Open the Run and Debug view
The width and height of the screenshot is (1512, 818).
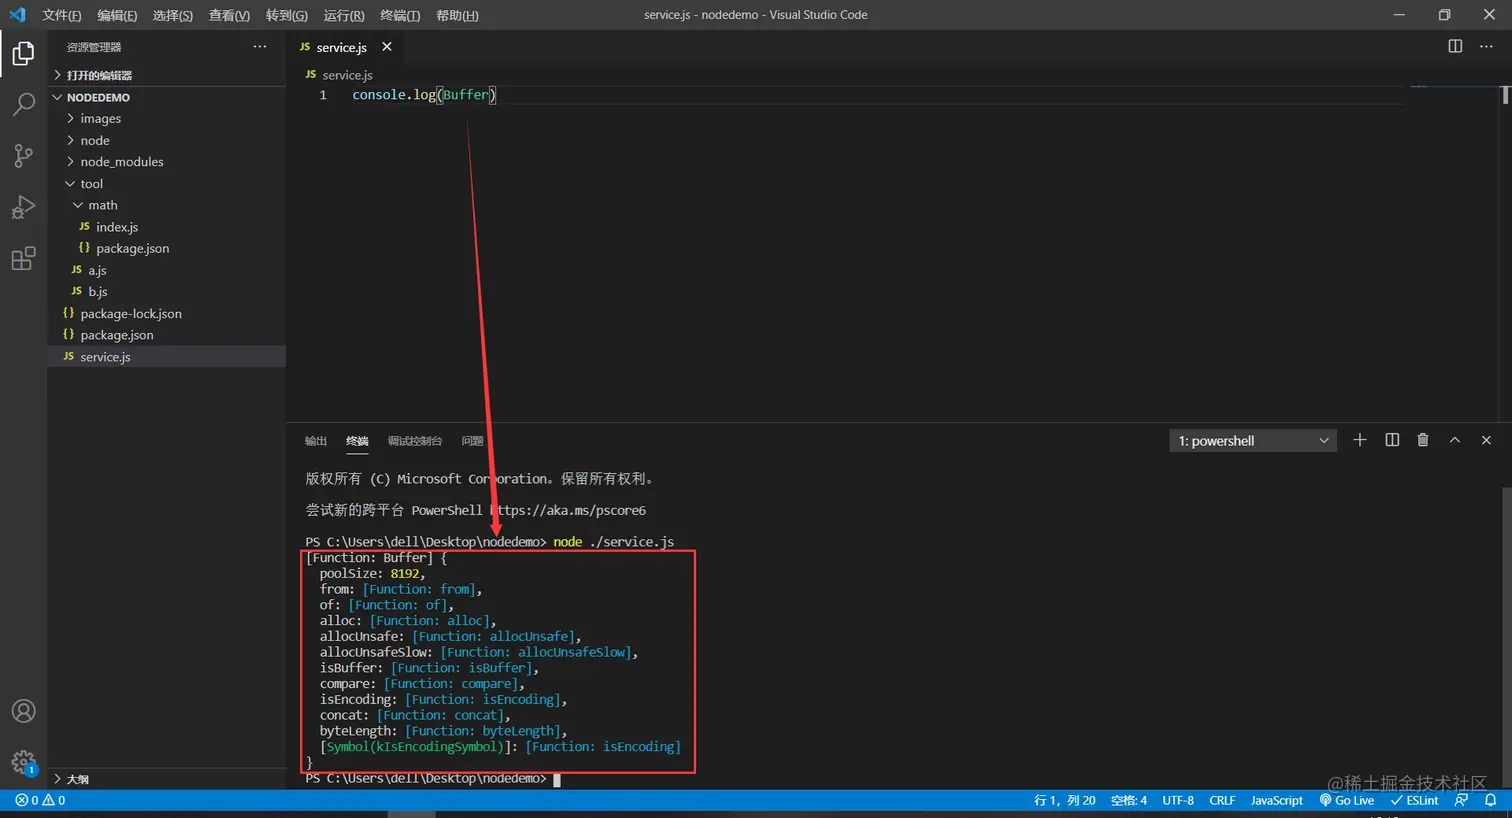(23, 207)
